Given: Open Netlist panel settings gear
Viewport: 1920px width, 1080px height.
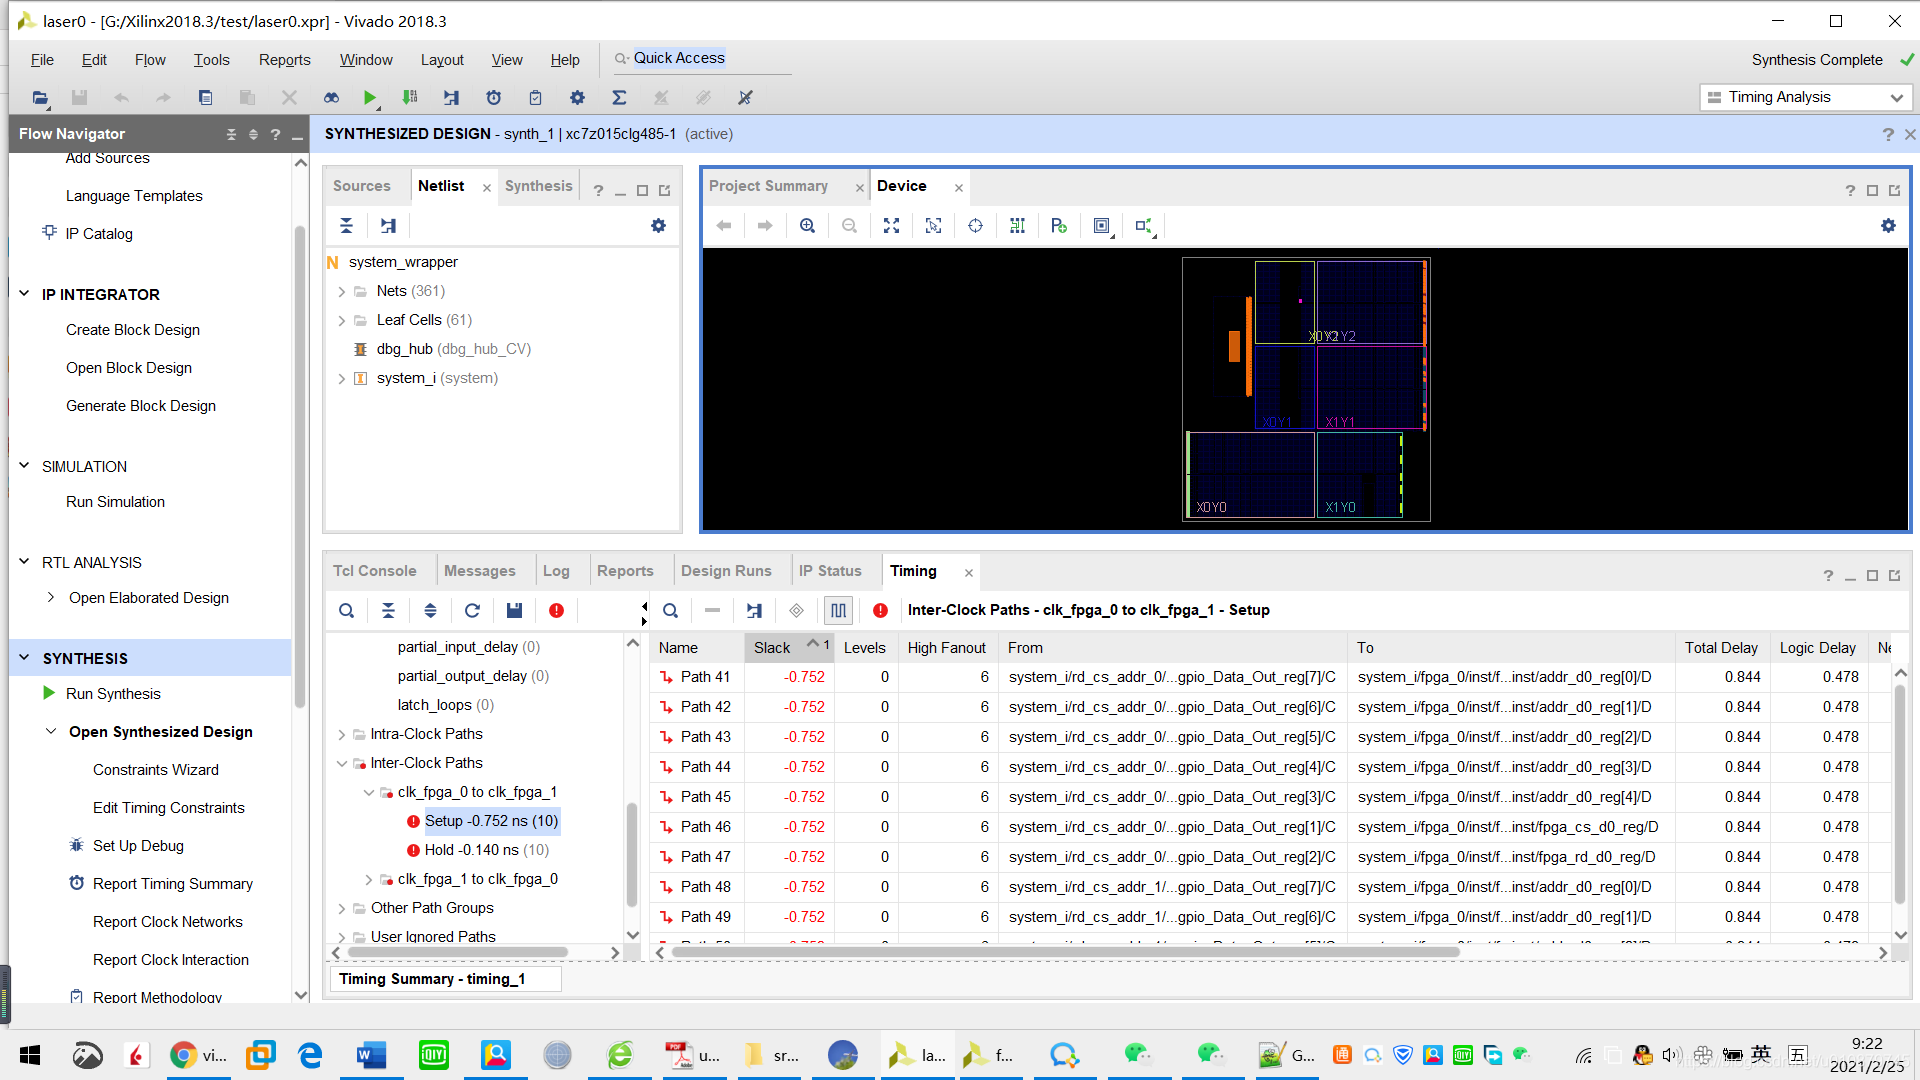Looking at the screenshot, I should 658,226.
